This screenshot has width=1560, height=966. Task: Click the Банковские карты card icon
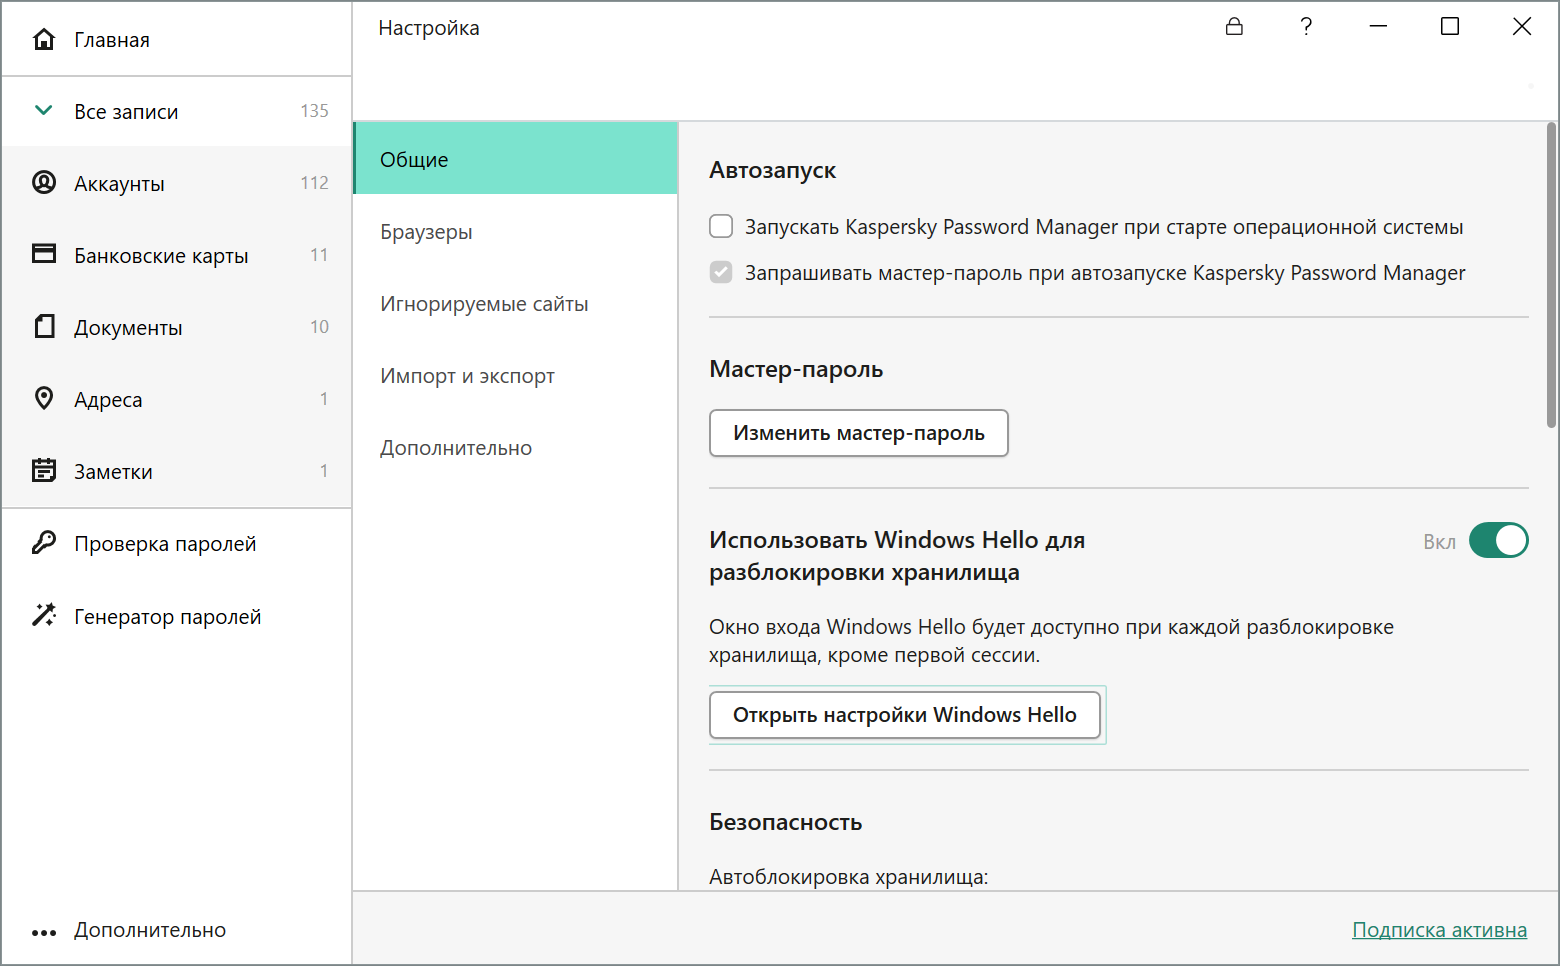44,254
